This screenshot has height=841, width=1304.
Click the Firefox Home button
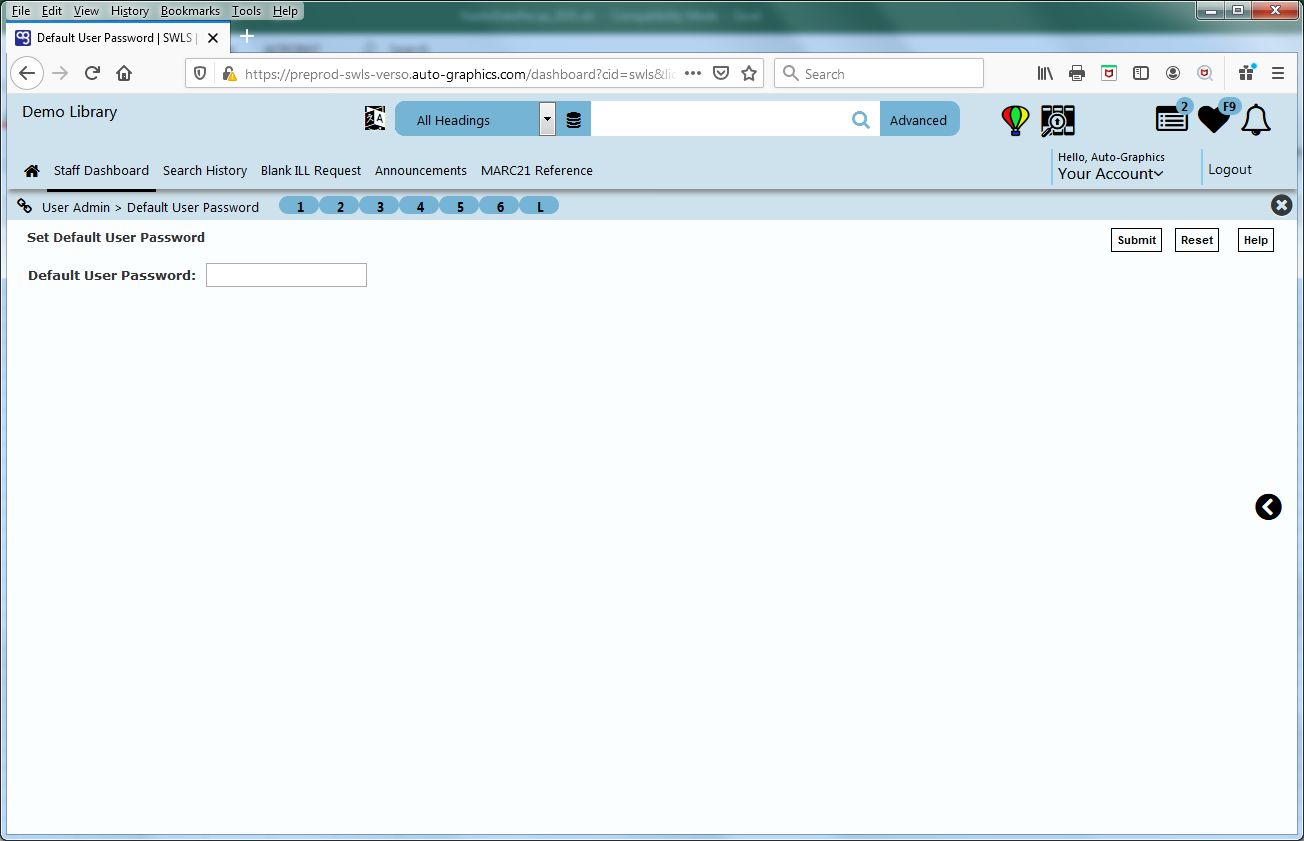[x=124, y=73]
